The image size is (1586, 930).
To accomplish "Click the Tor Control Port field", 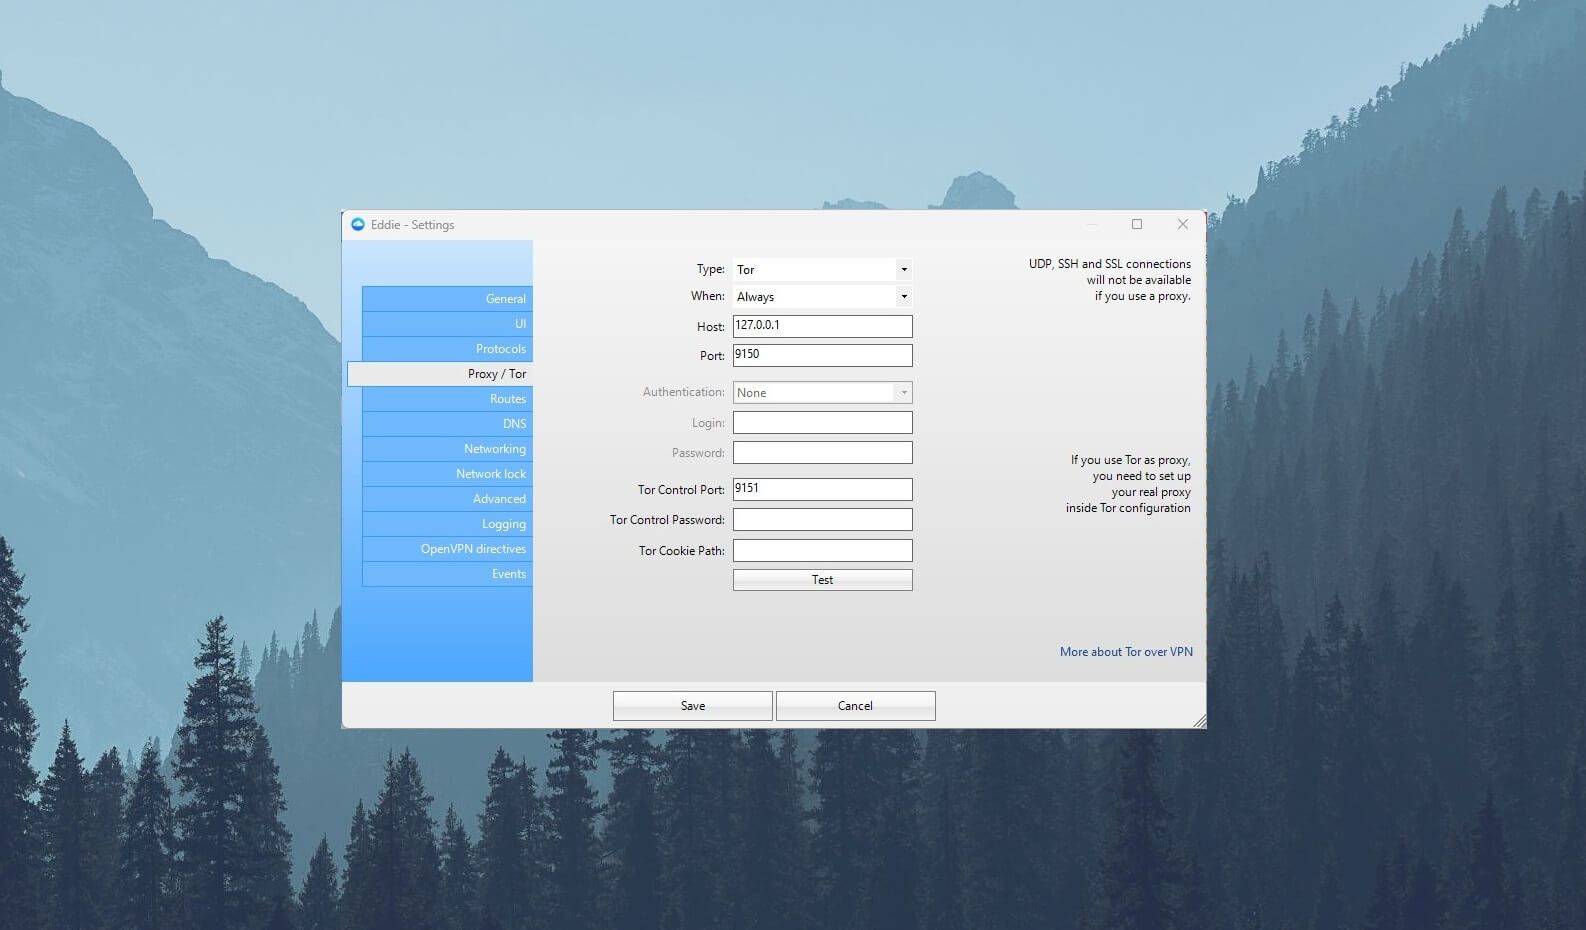I will (822, 489).
